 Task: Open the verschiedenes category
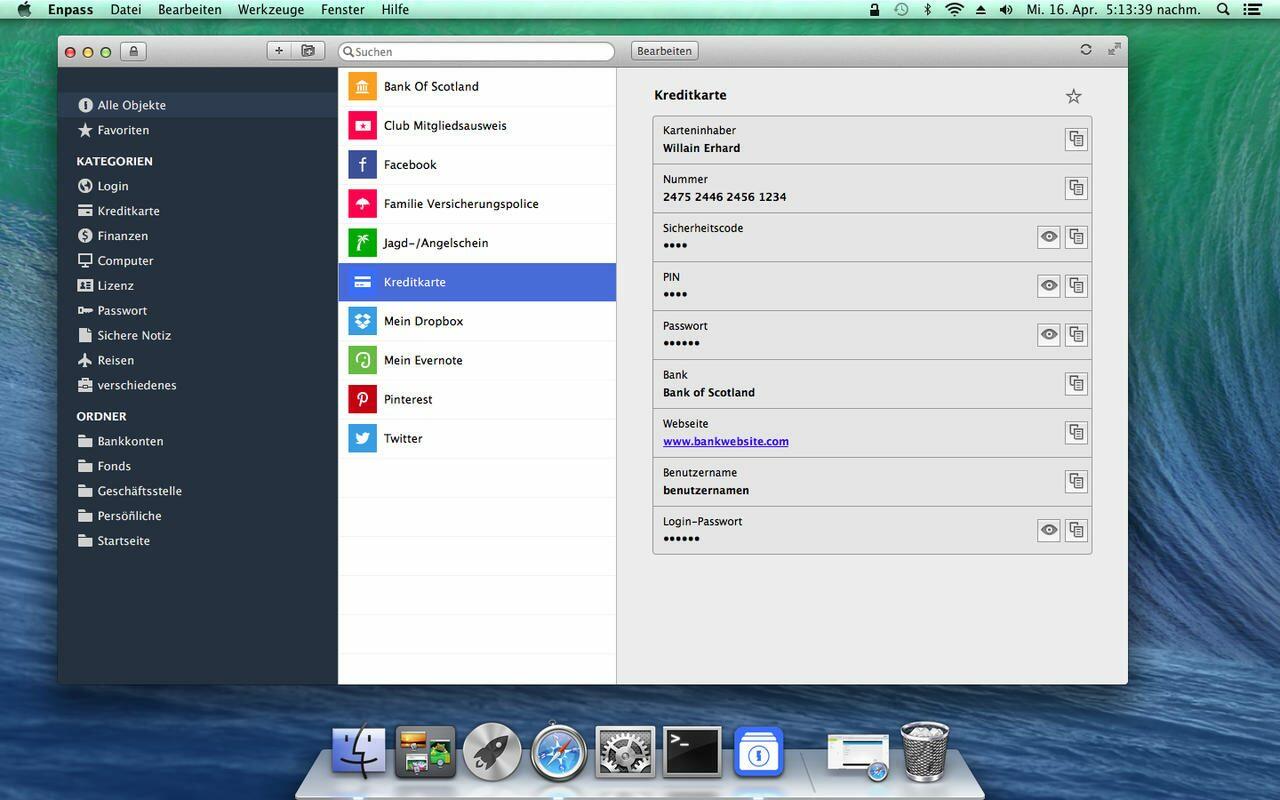(x=198, y=386)
